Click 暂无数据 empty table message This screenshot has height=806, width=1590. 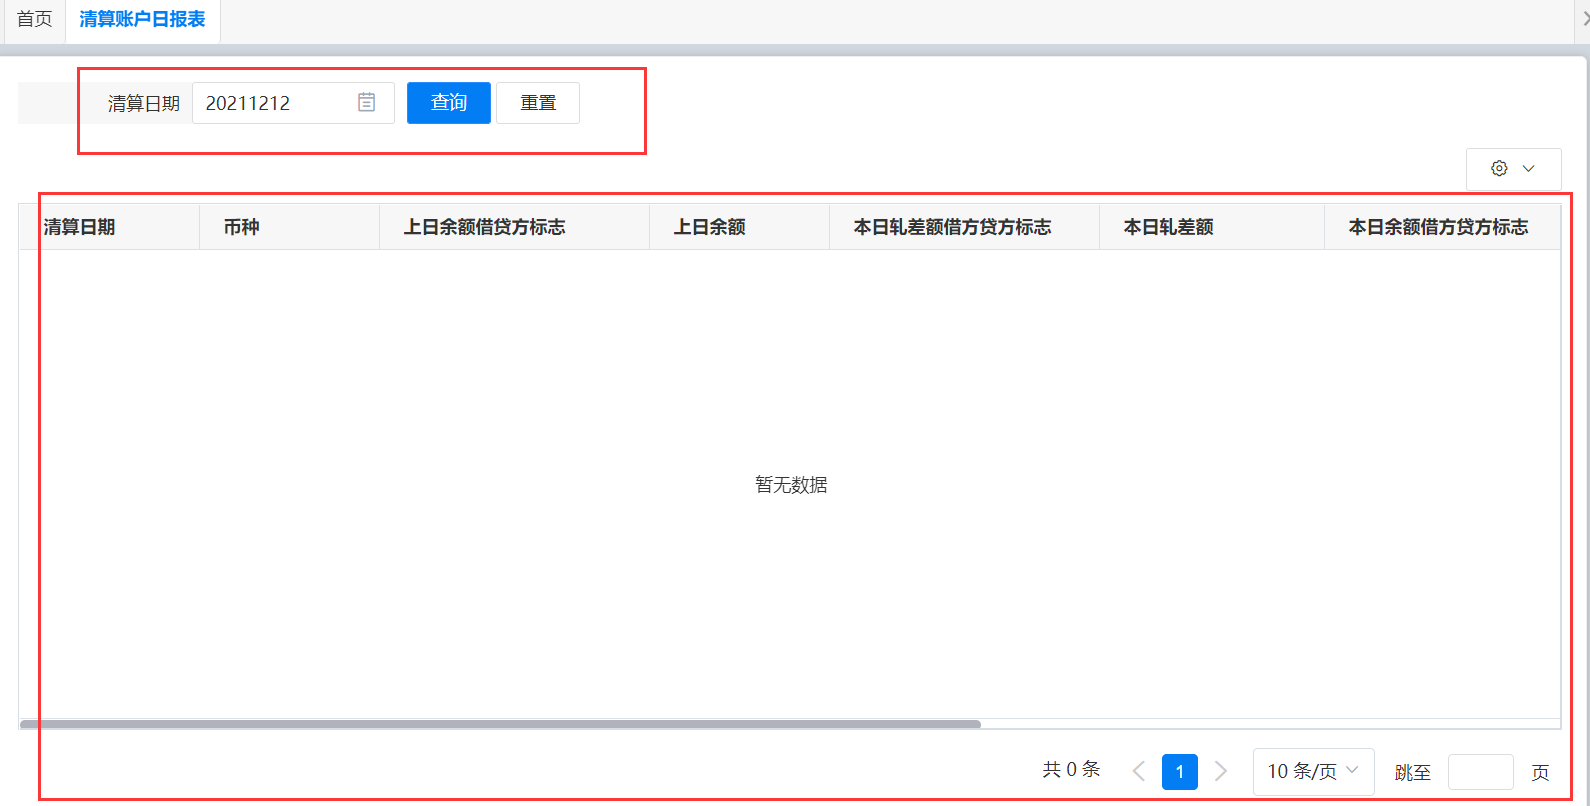(x=791, y=485)
